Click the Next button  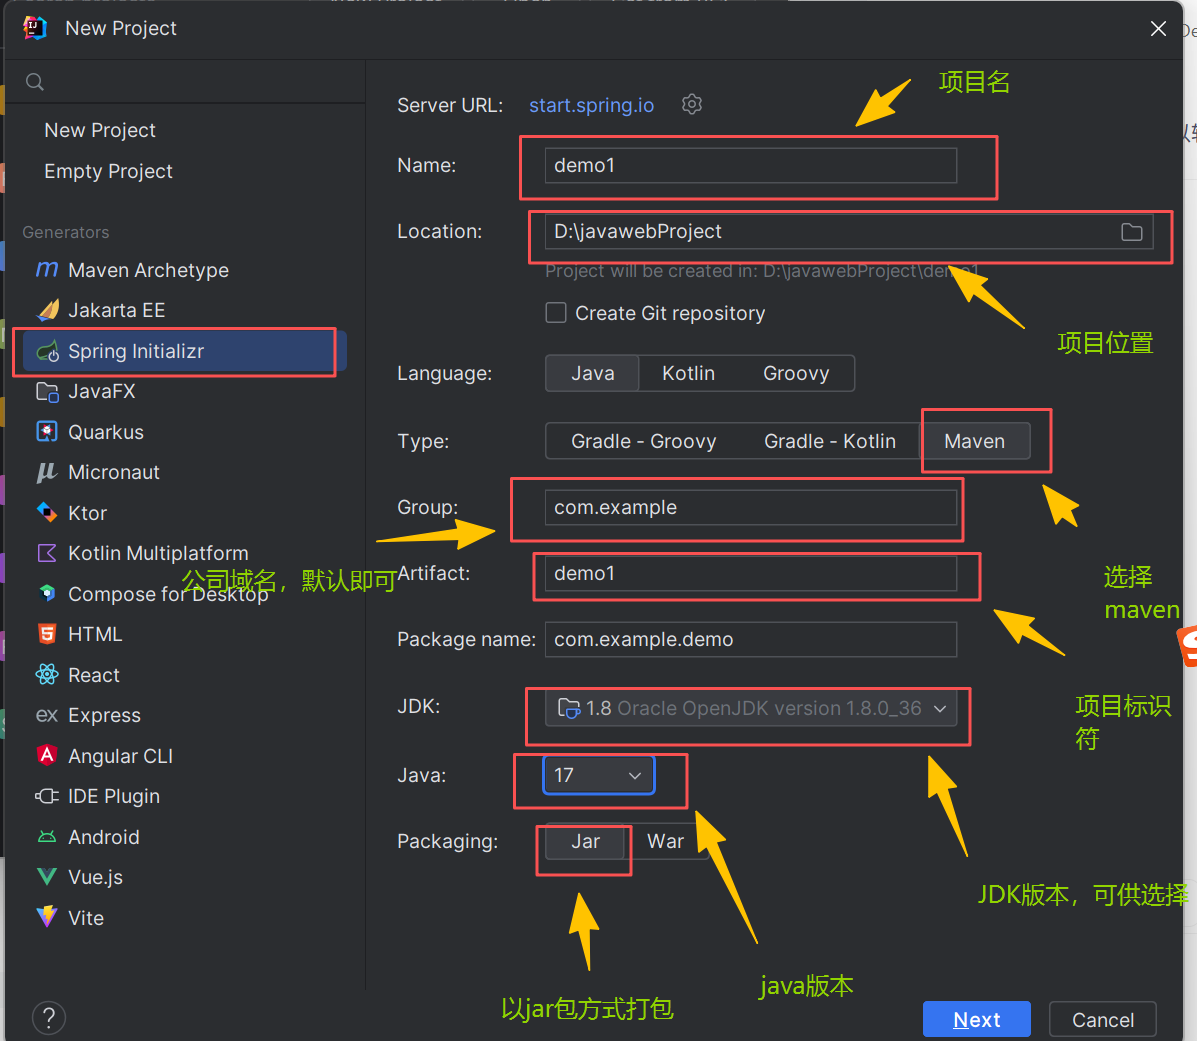tap(976, 1020)
